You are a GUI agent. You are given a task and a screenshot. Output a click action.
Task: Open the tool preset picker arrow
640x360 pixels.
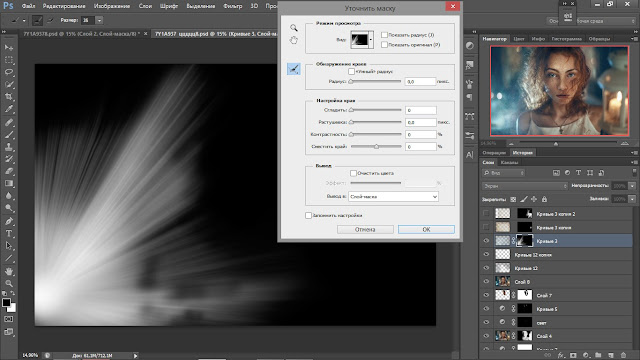(24, 20)
